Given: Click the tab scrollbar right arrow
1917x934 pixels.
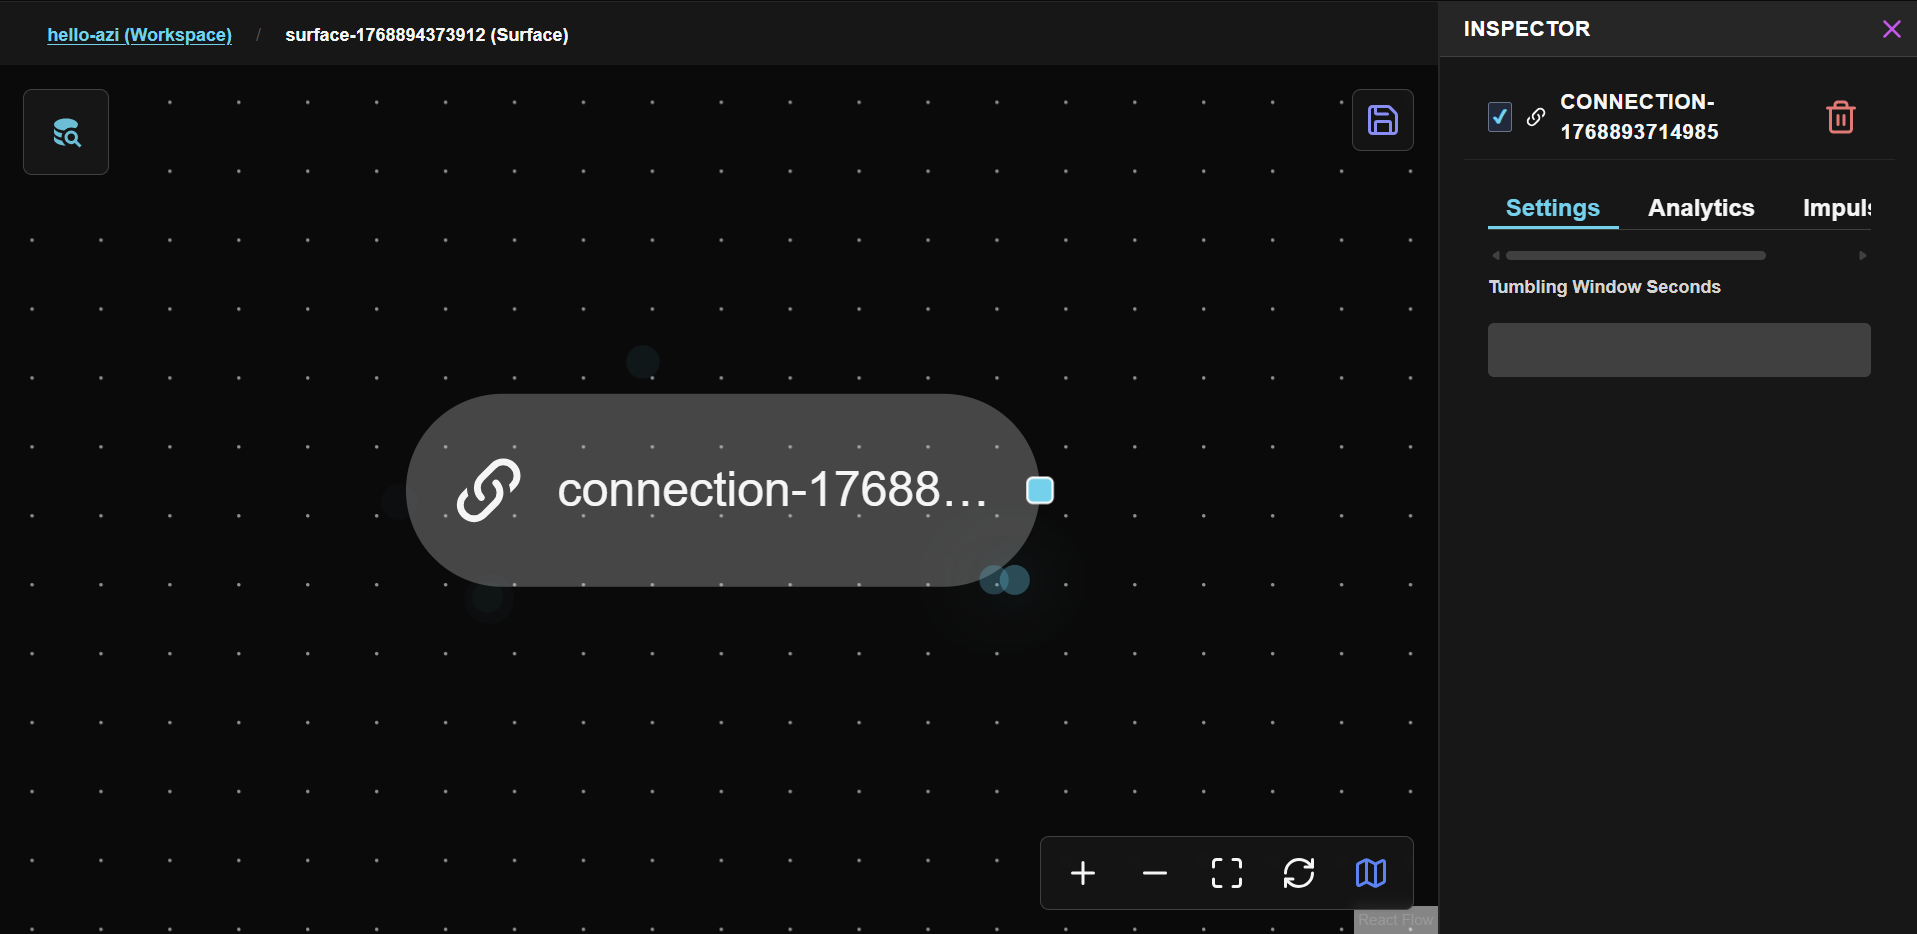Looking at the screenshot, I should [x=1862, y=256].
